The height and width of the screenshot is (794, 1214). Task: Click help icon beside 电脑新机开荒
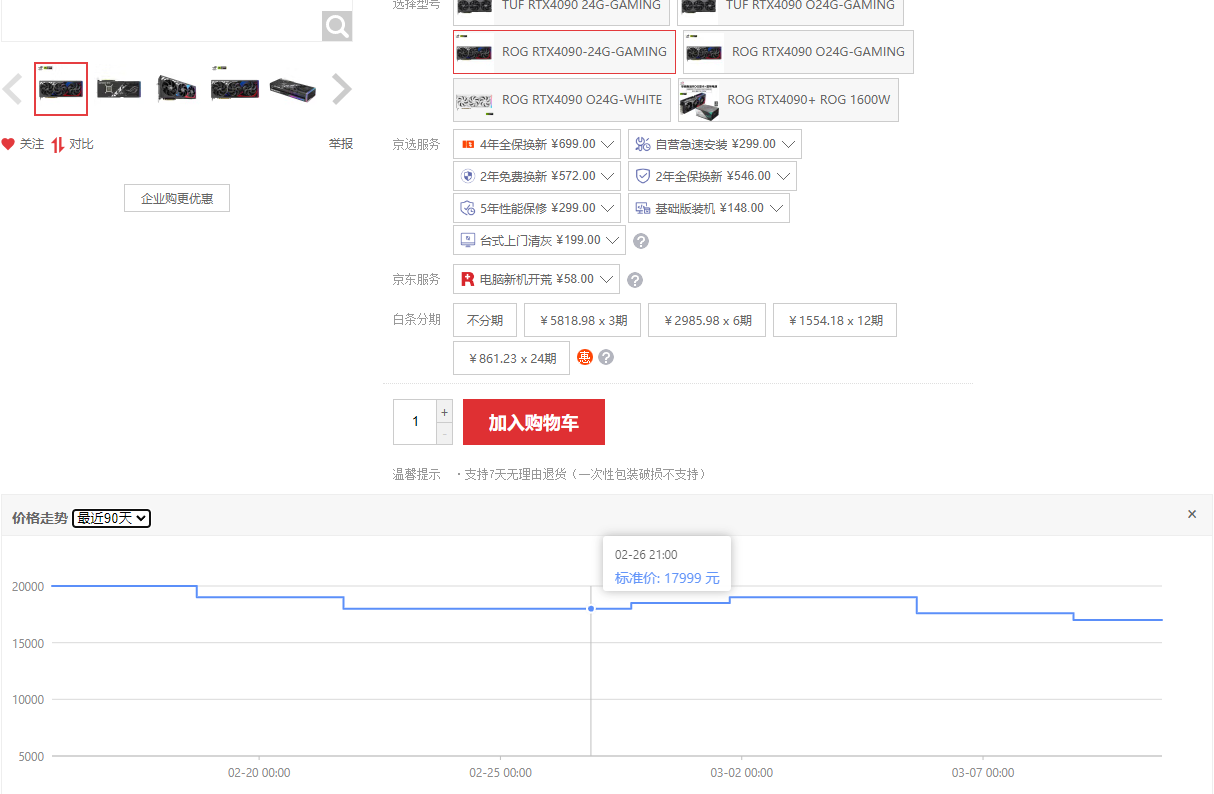click(634, 280)
